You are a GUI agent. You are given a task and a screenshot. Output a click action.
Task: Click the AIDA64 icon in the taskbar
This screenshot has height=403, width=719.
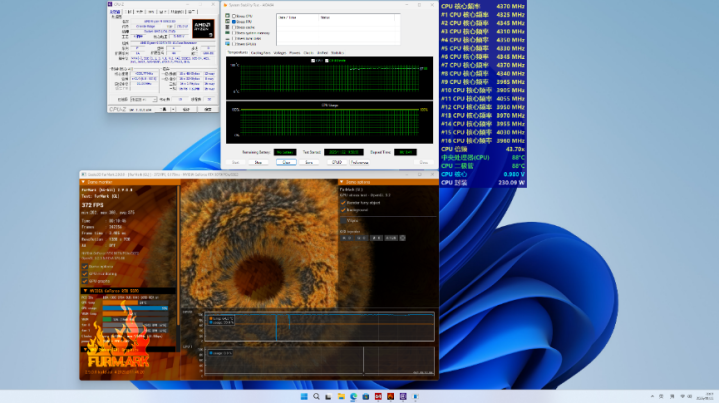pos(378,396)
